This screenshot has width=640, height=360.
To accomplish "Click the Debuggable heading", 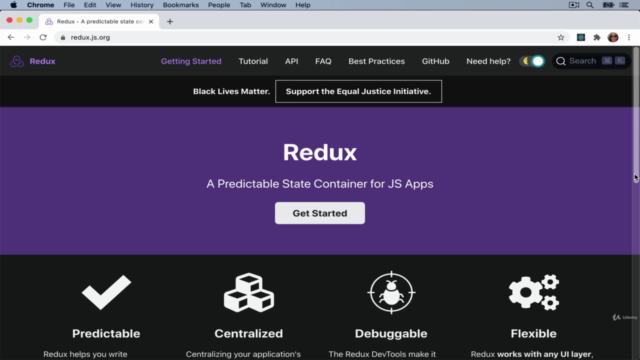I will point(391,333).
